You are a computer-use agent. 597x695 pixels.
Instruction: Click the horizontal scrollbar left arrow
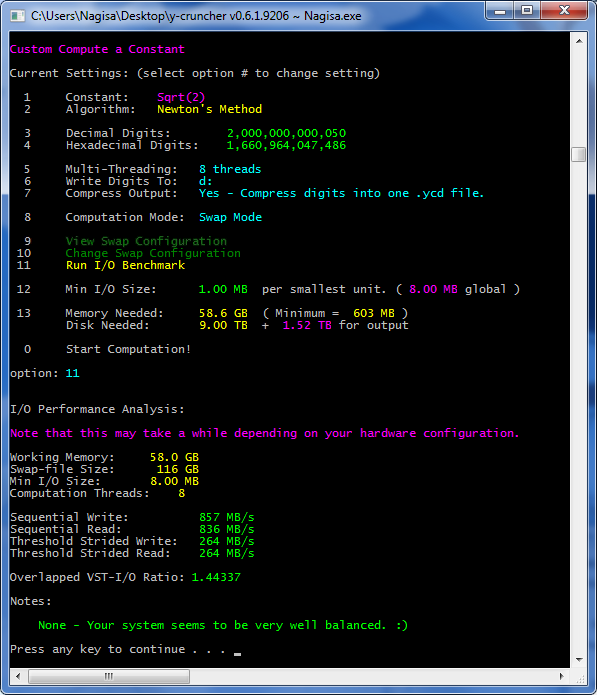click(18, 676)
